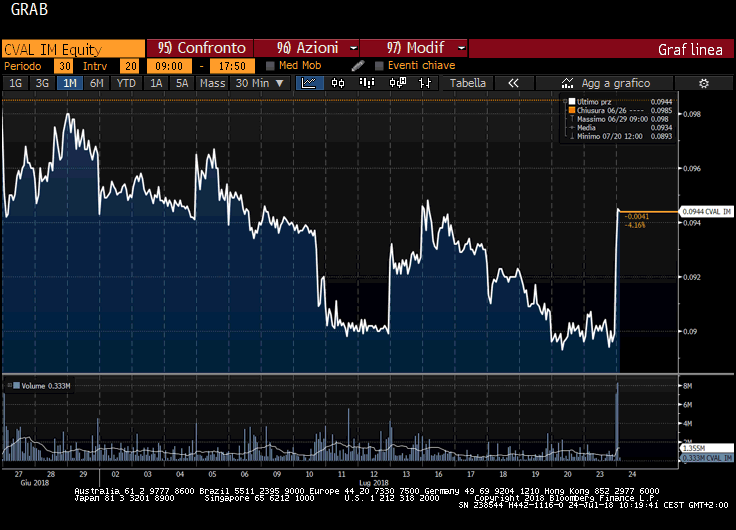Click the Media average marker icon in legend

pos(572,128)
